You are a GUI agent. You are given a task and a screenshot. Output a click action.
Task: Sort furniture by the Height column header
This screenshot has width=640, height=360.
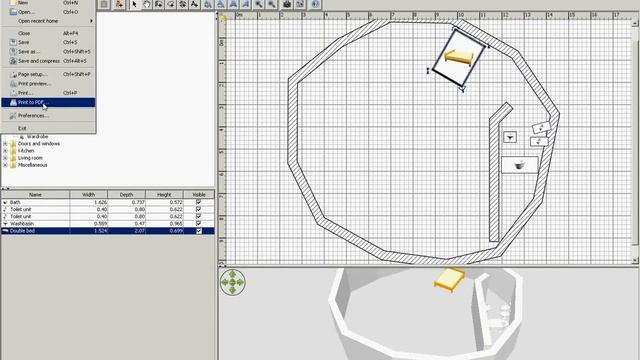[x=164, y=195]
